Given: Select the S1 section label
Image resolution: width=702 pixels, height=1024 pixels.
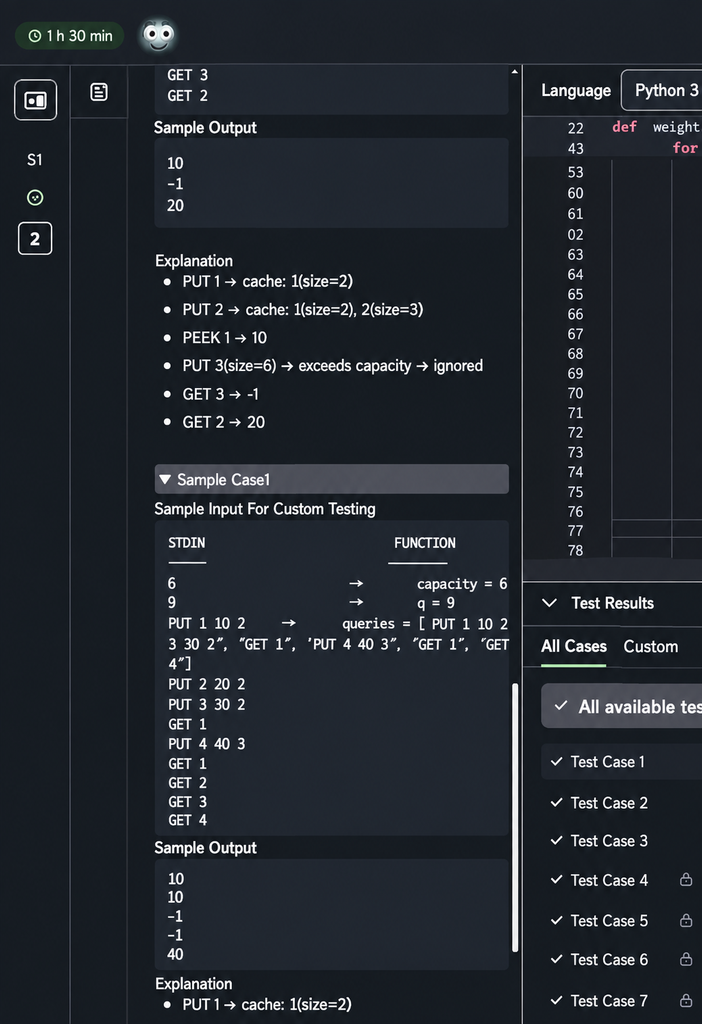Looking at the screenshot, I should point(35,160).
